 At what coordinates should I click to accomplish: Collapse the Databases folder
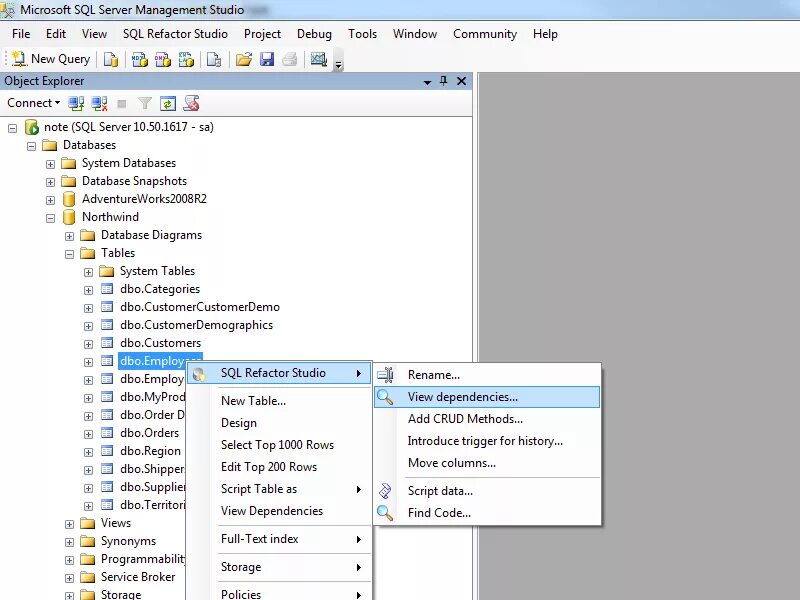(31, 146)
